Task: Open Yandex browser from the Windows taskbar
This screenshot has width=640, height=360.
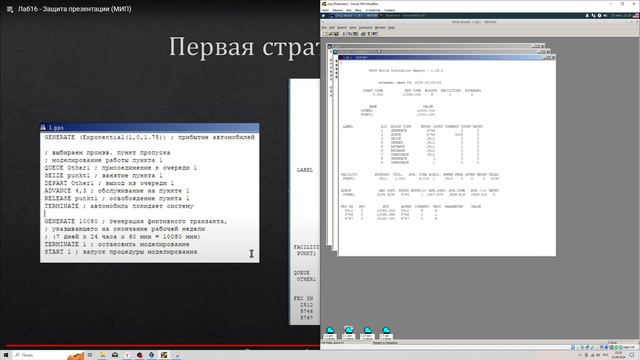Action: tap(127, 355)
